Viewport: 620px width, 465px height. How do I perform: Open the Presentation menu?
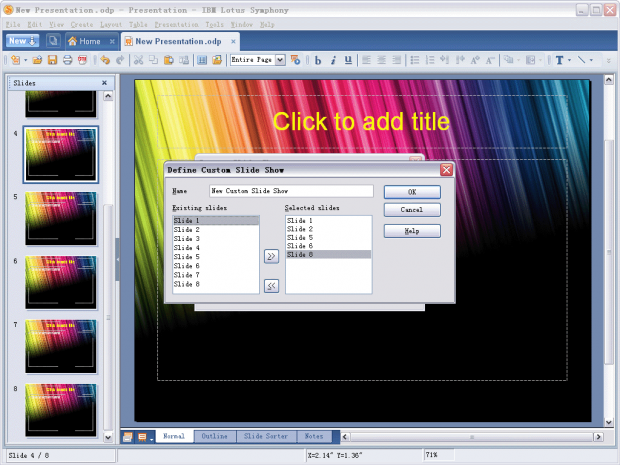pos(176,23)
